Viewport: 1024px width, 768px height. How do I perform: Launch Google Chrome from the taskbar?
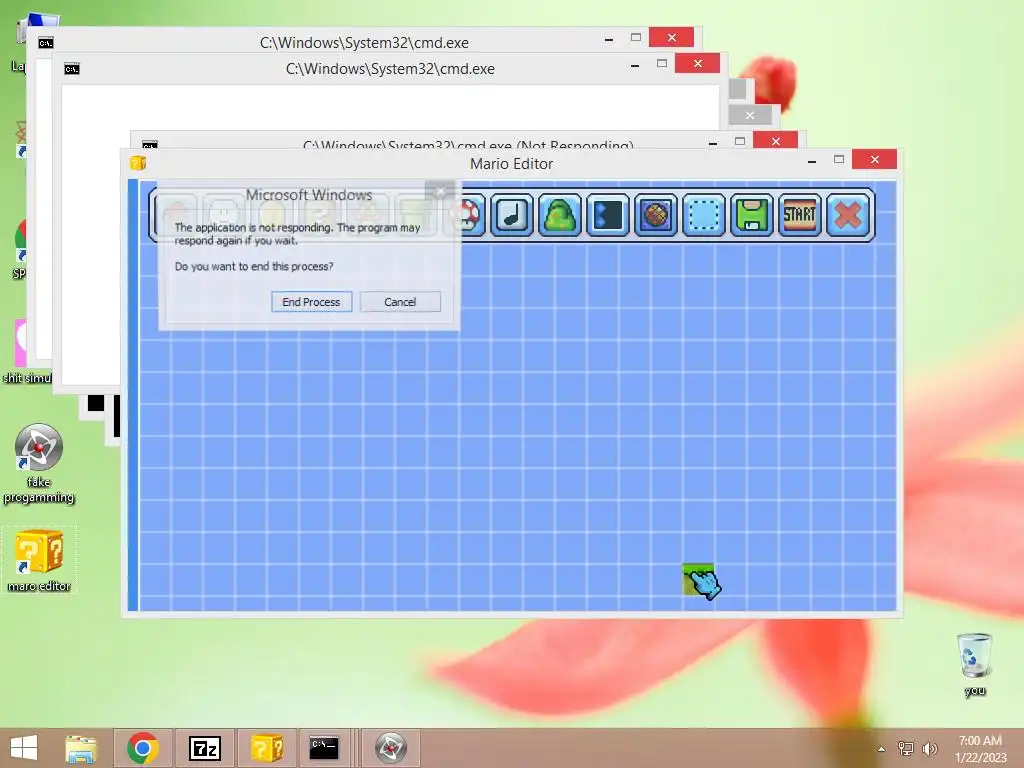tap(142, 748)
